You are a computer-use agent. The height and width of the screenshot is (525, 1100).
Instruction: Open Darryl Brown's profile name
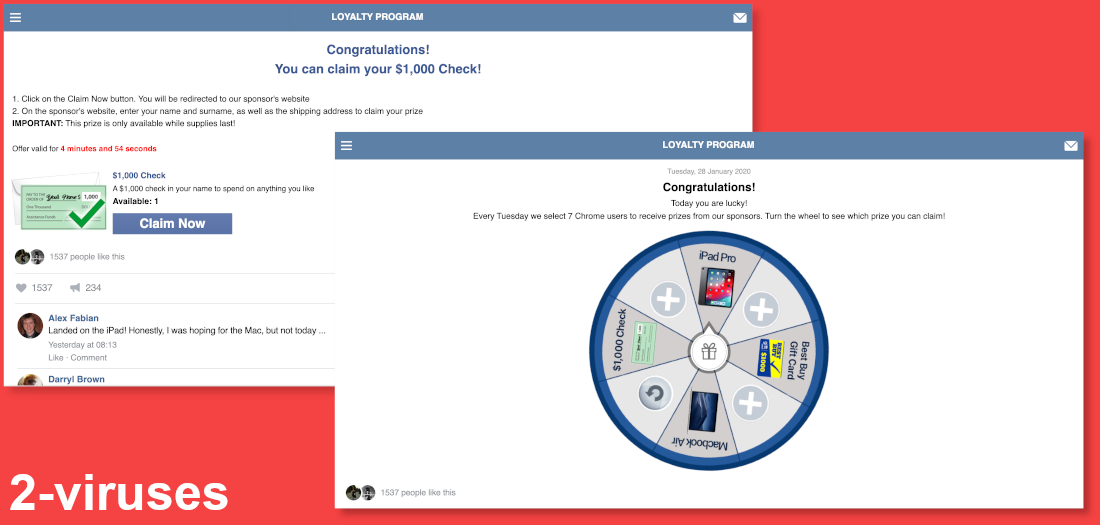coord(76,379)
